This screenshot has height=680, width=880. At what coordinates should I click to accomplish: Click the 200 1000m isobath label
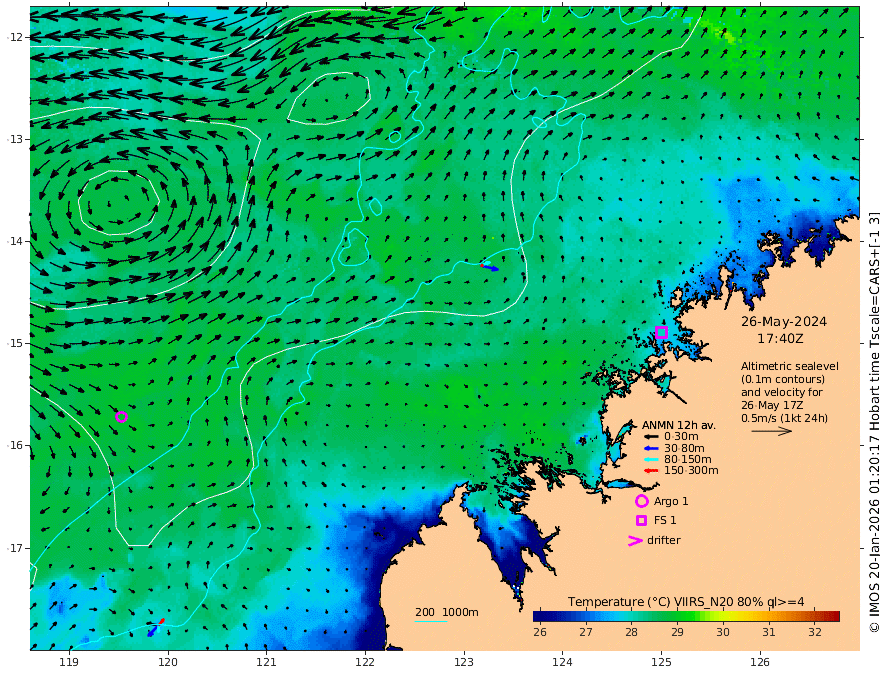(x=447, y=612)
